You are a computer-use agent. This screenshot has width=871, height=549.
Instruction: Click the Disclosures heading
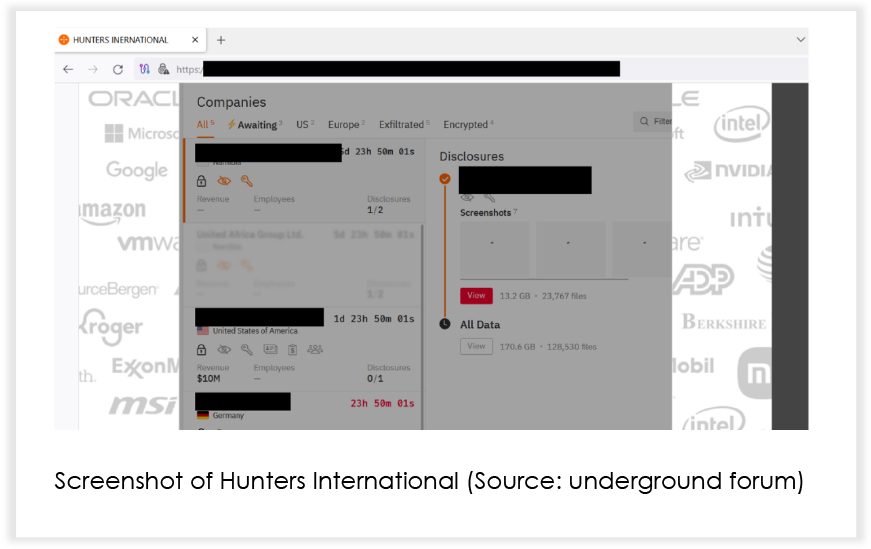(x=472, y=157)
